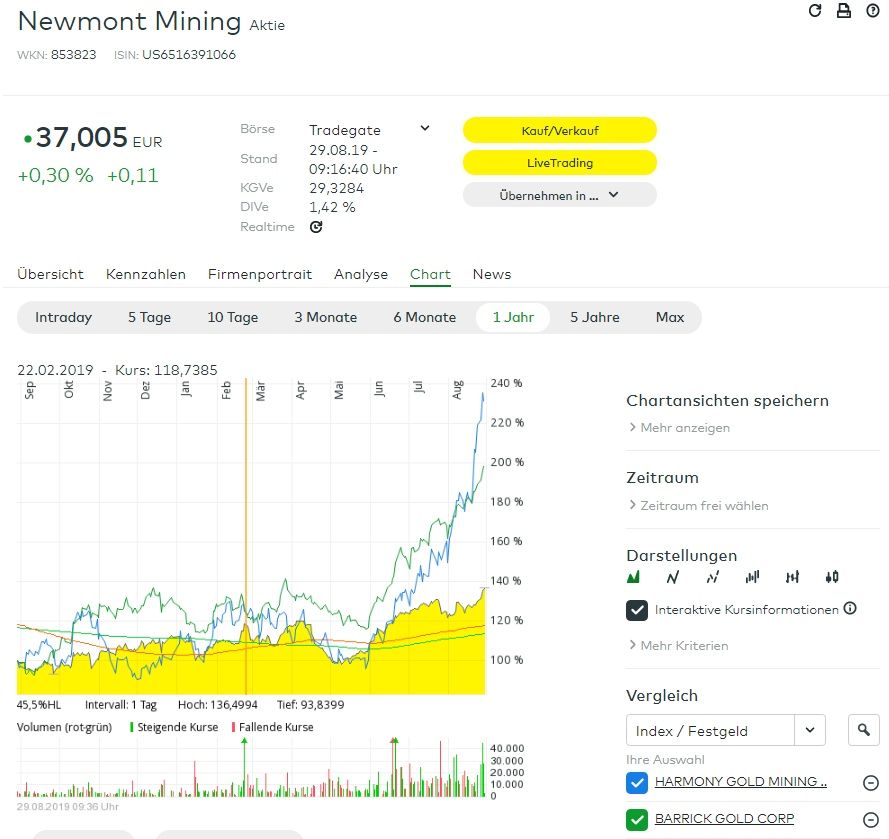Open the help question mark icon
The width and height of the screenshot is (889, 839).
(872, 11)
